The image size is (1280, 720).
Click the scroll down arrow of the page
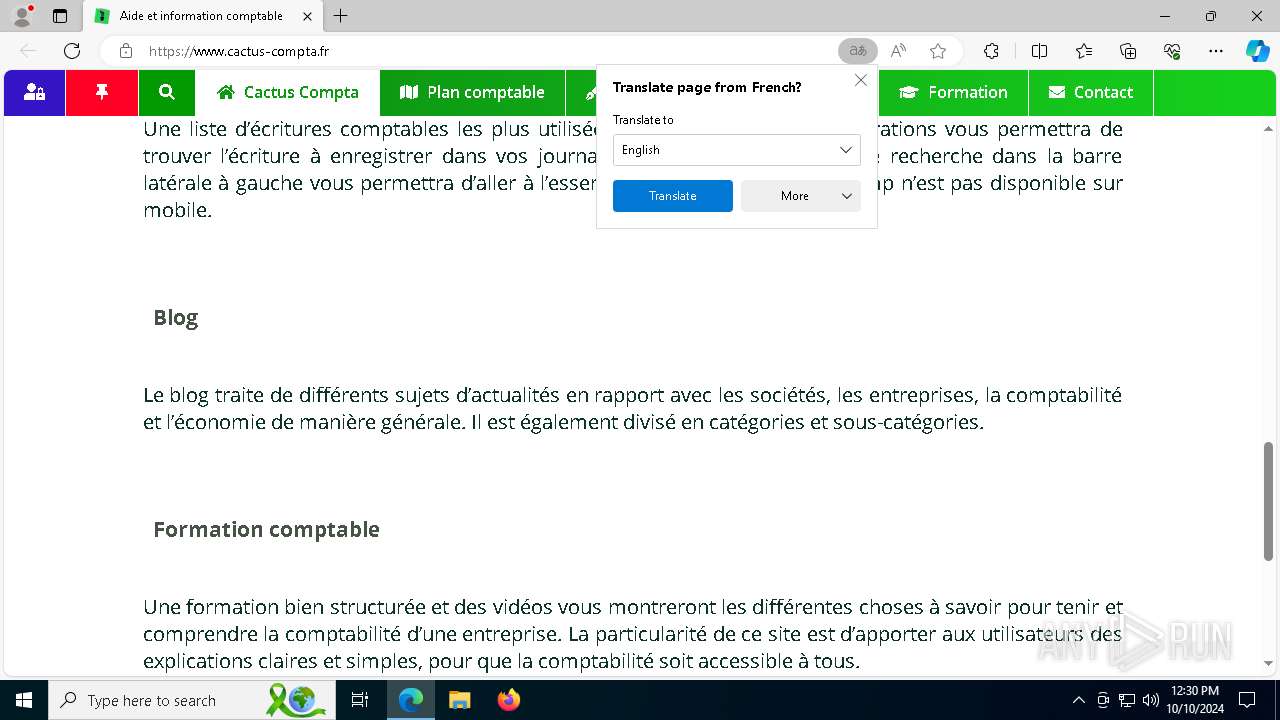pyautogui.click(x=1269, y=663)
